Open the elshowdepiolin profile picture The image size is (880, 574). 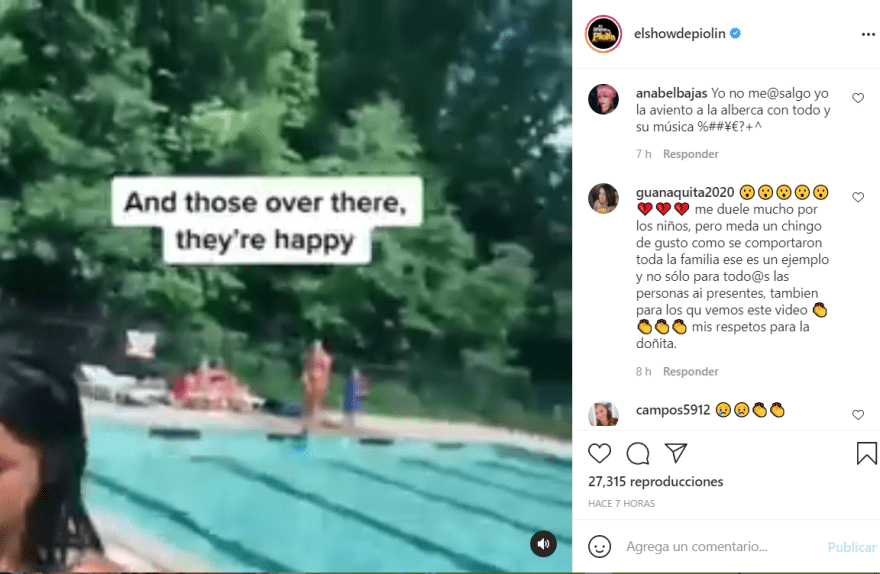(603, 34)
